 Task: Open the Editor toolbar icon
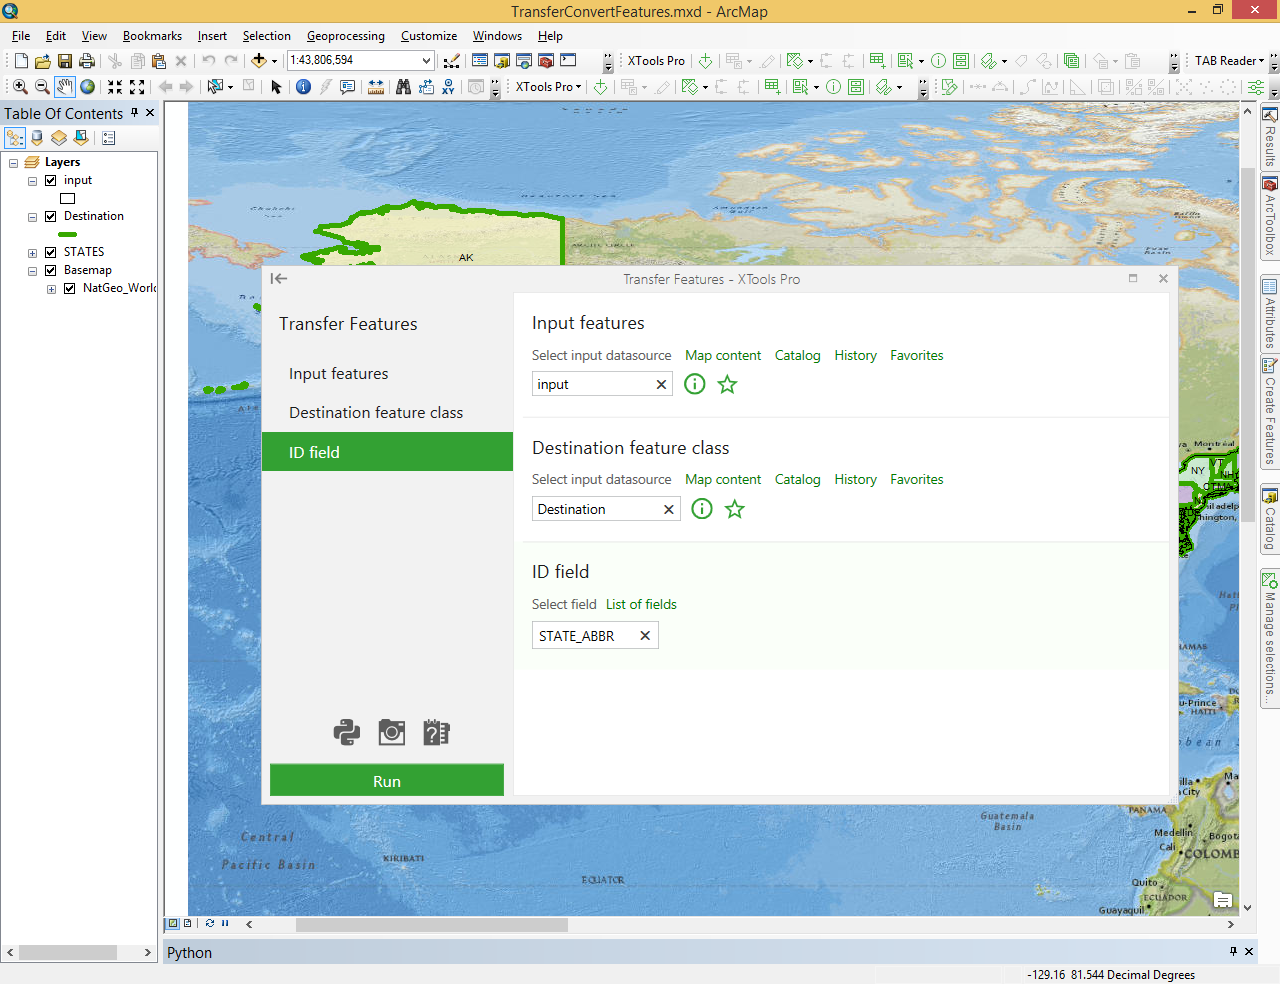point(452,61)
